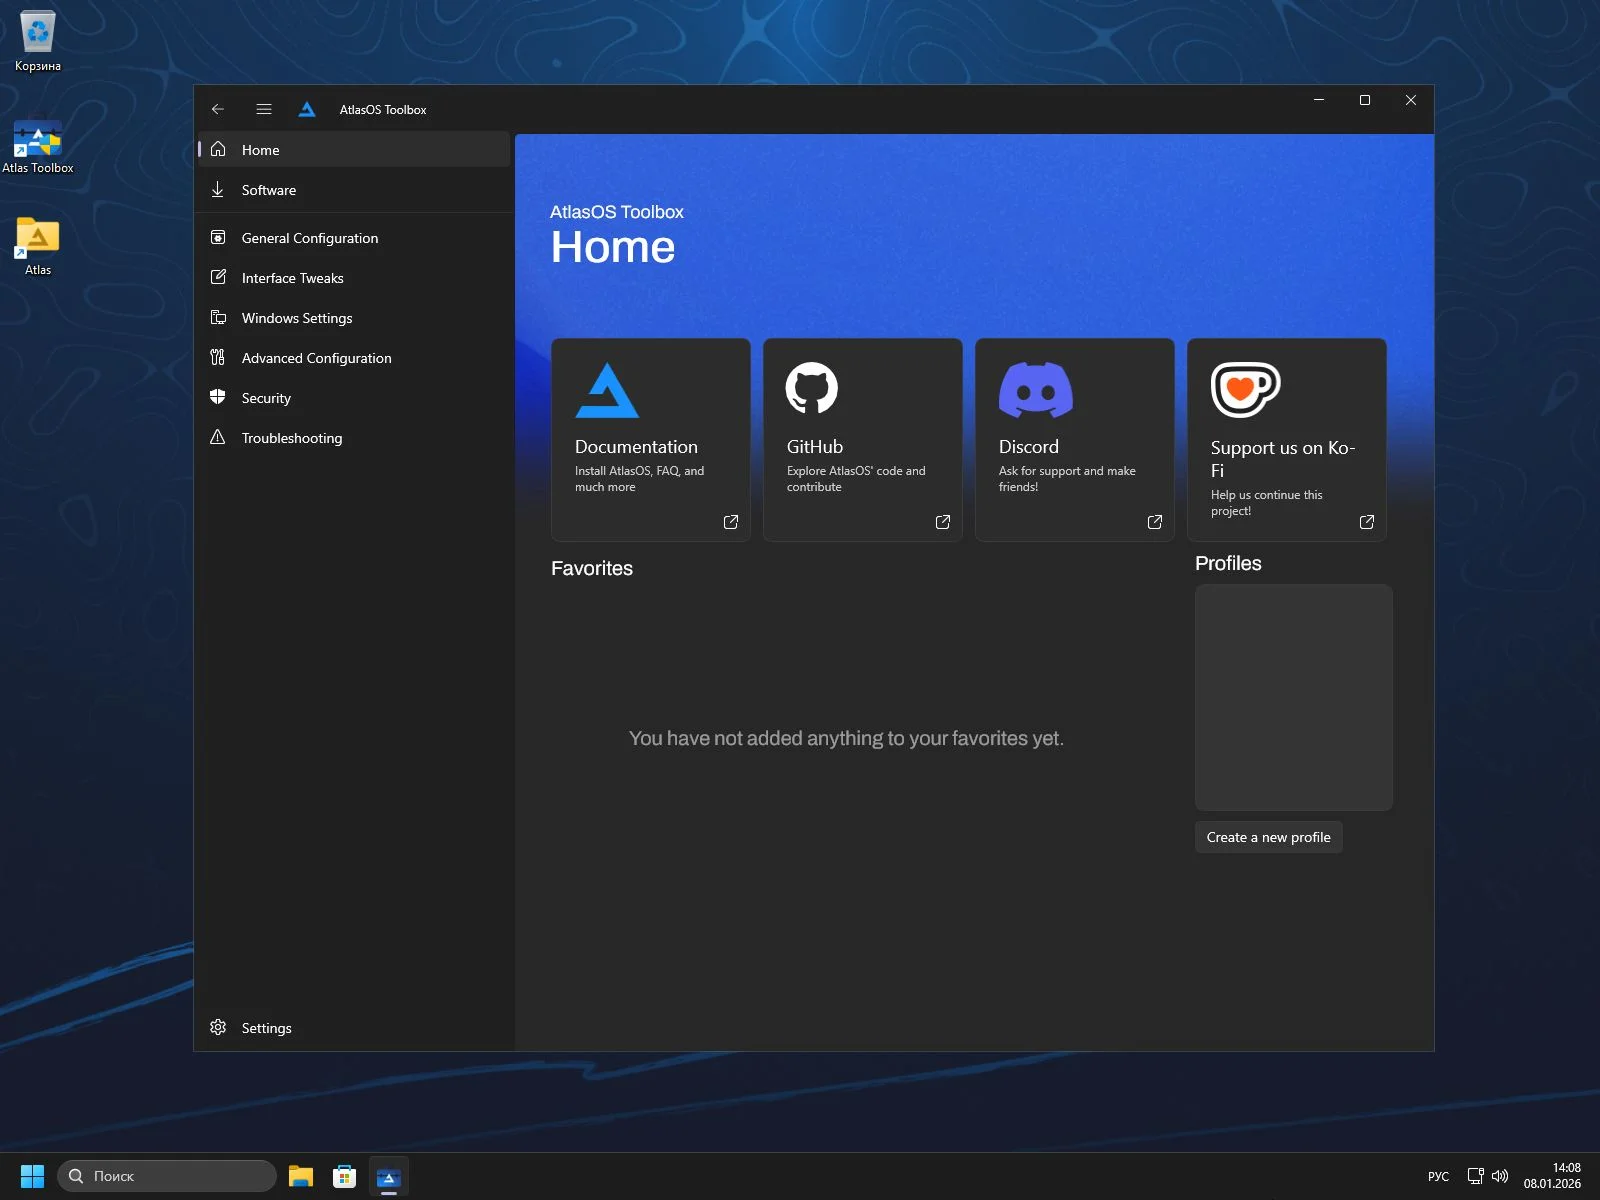Click the Troubleshooting warning icon
The width and height of the screenshot is (1600, 1200).
(218, 437)
